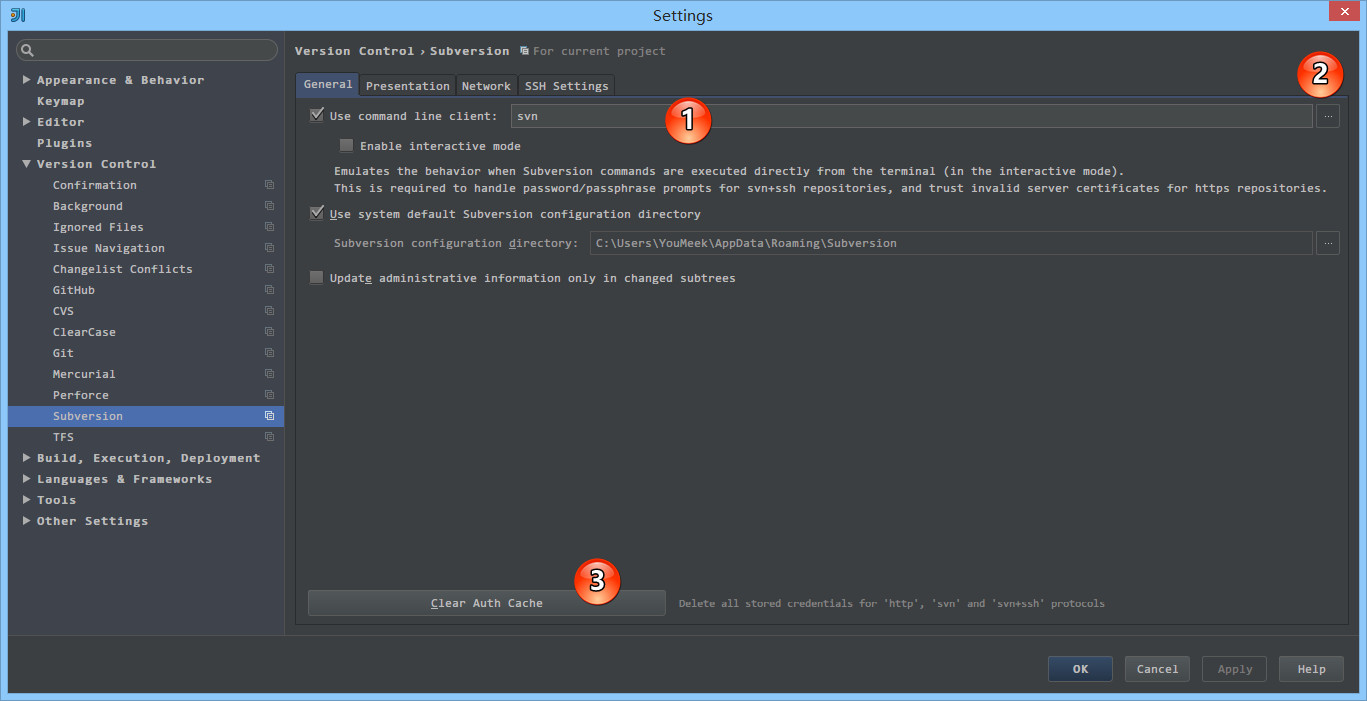Click the project-level icon next to Confirmation

(269, 185)
